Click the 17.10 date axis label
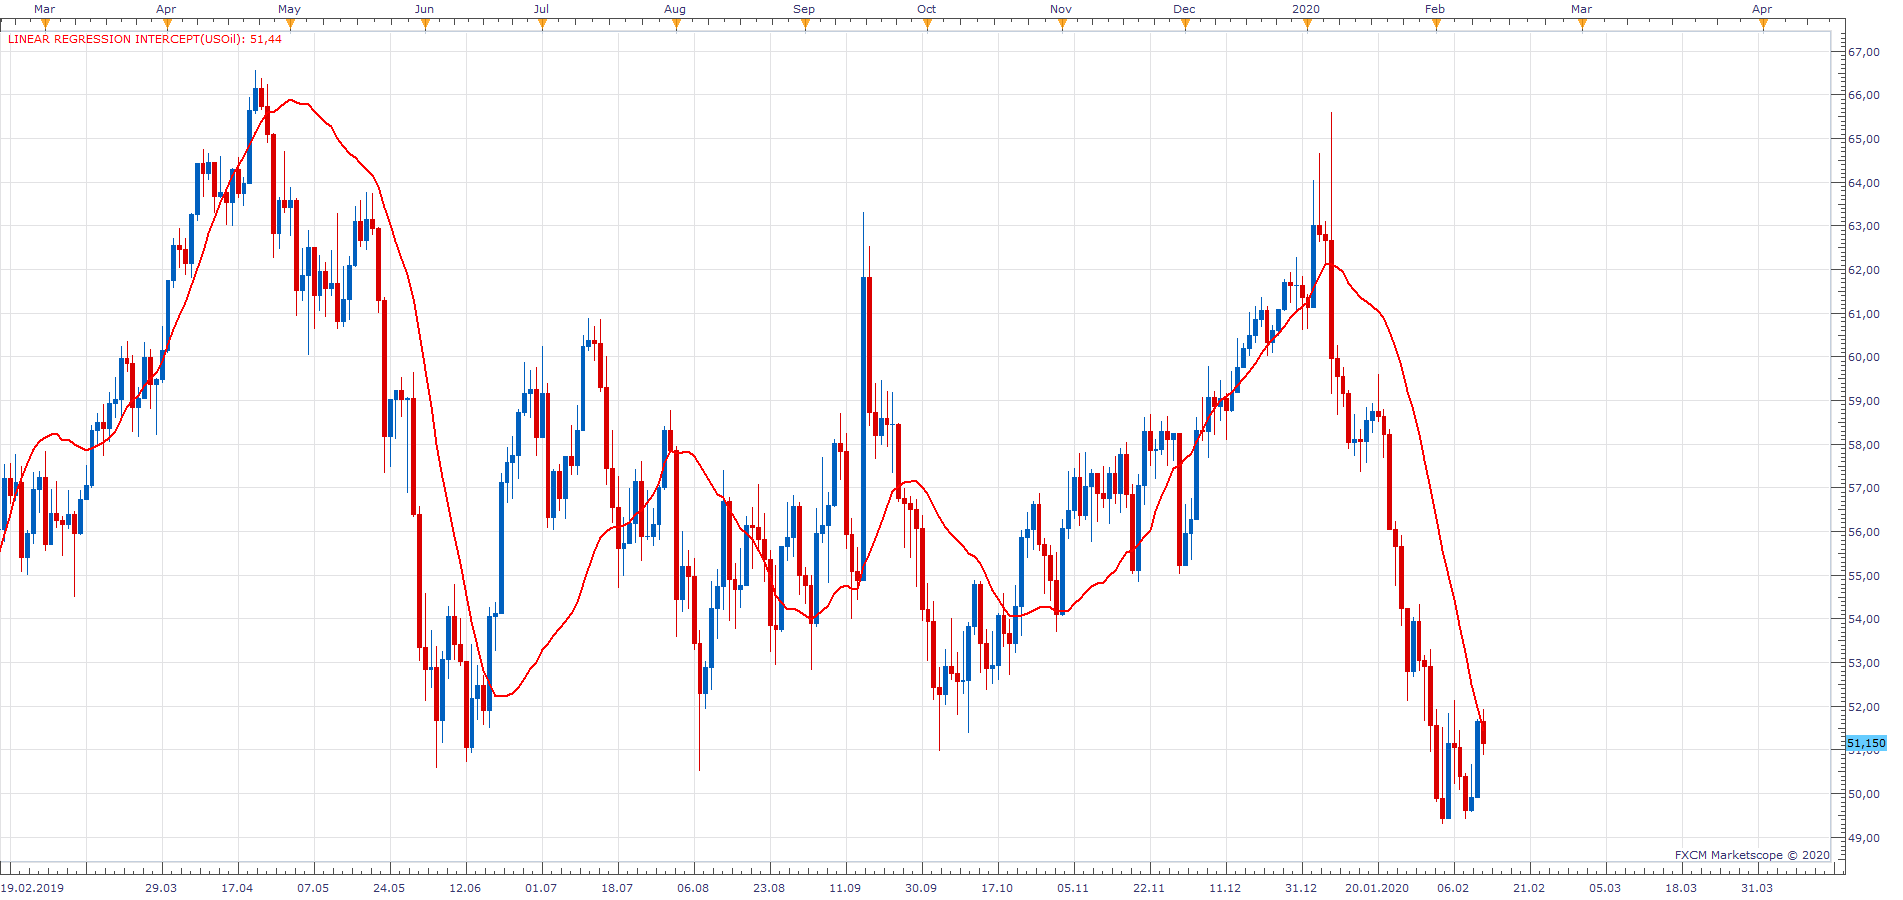 [997, 888]
